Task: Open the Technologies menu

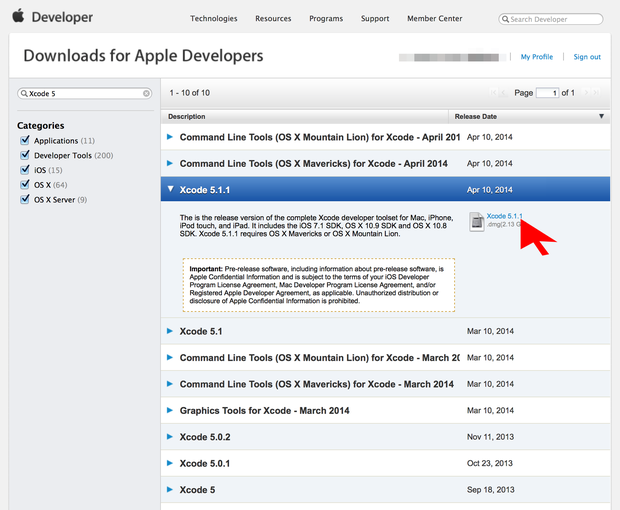Action: tap(214, 19)
